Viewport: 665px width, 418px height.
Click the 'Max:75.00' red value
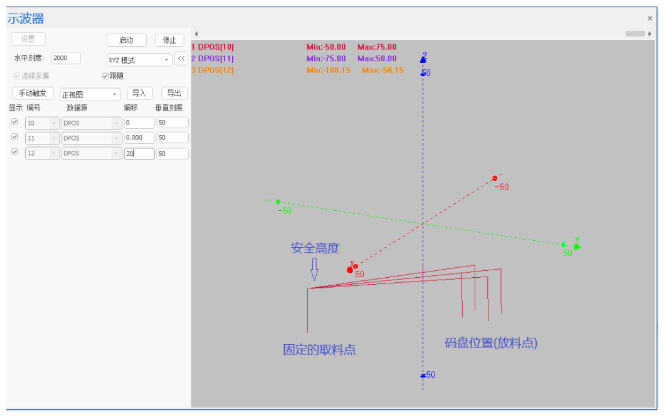click(x=377, y=47)
